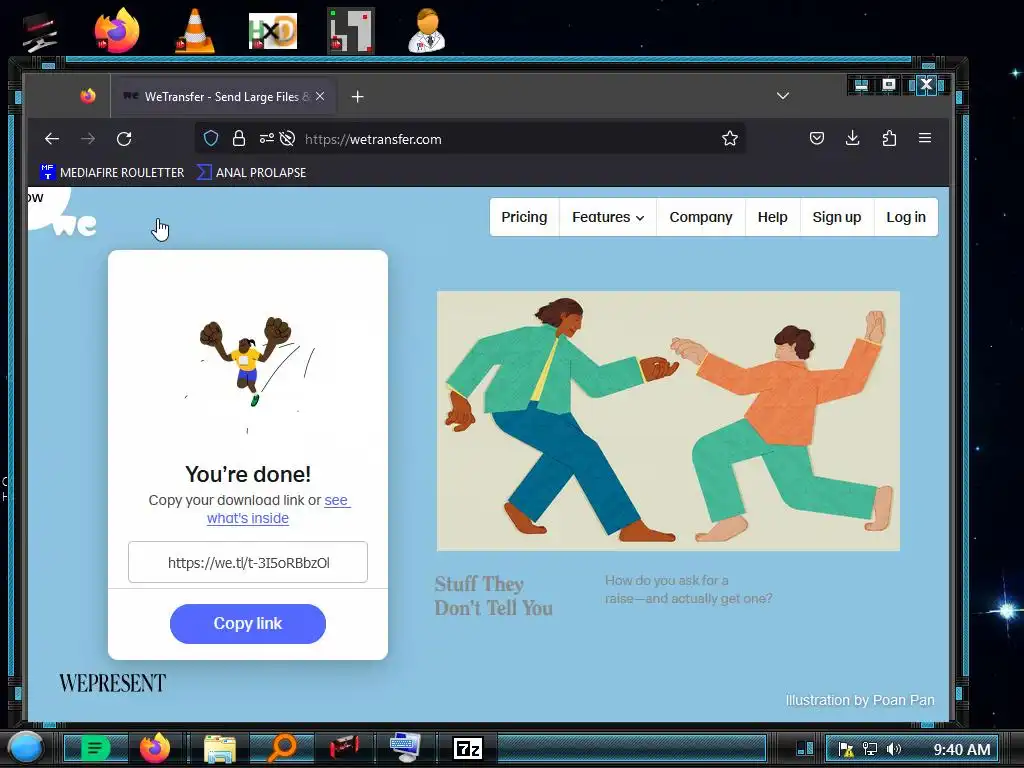Open the red device taskbar icon

click(344, 748)
